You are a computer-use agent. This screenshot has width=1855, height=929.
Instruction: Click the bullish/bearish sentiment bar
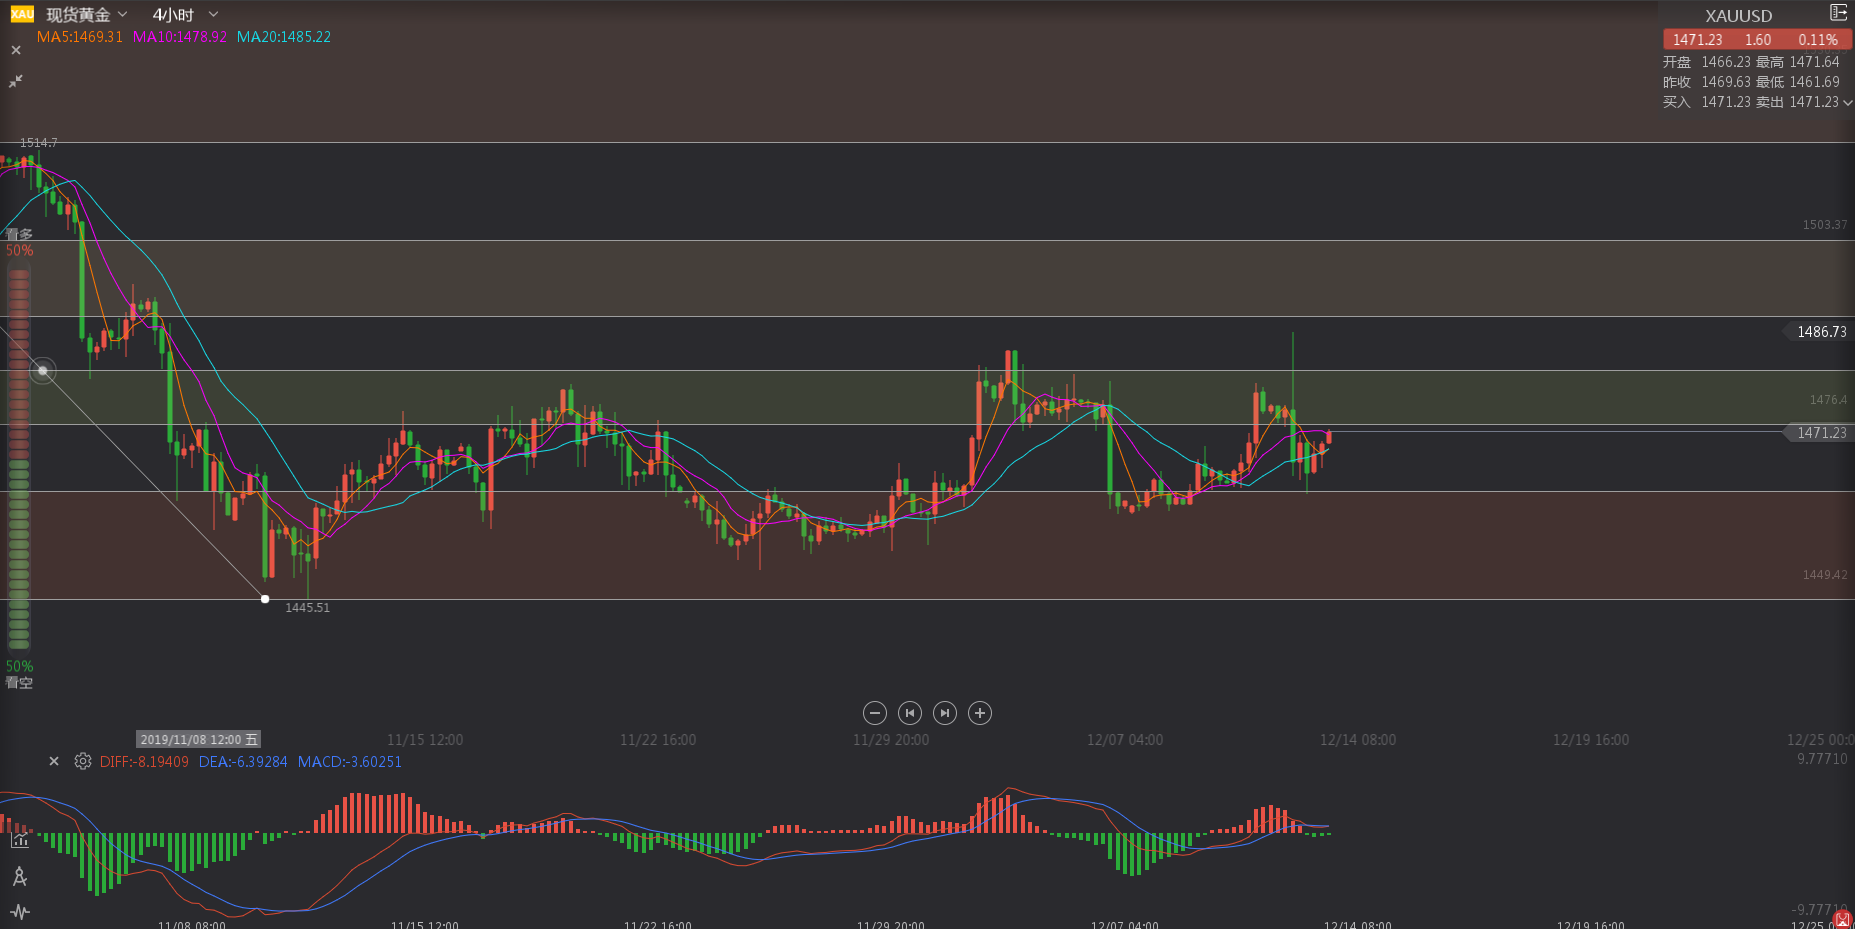click(x=19, y=460)
